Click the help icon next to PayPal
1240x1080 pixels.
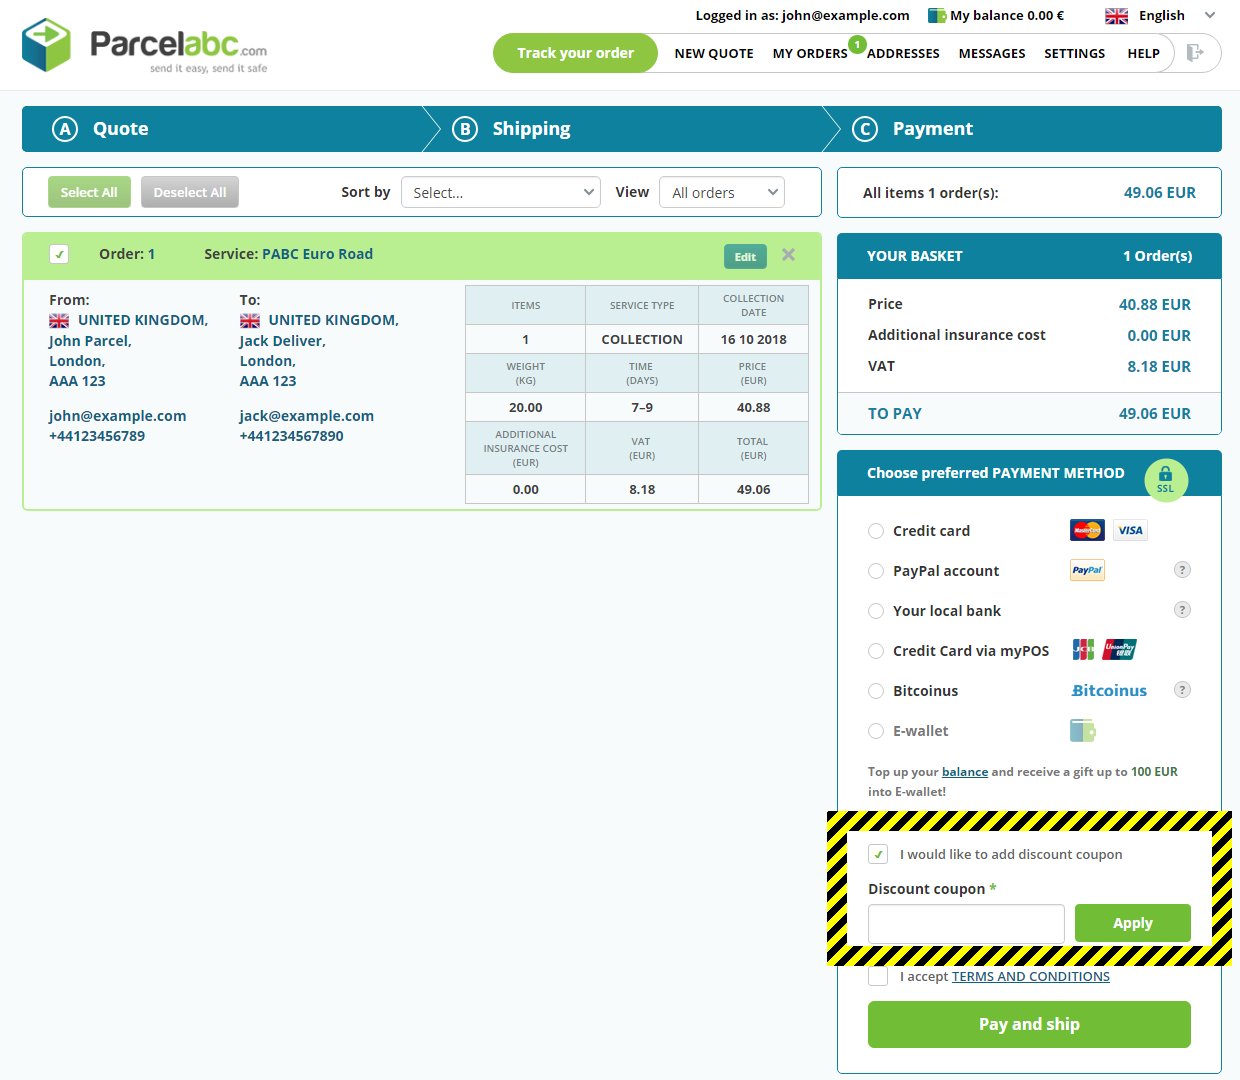pos(1182,570)
